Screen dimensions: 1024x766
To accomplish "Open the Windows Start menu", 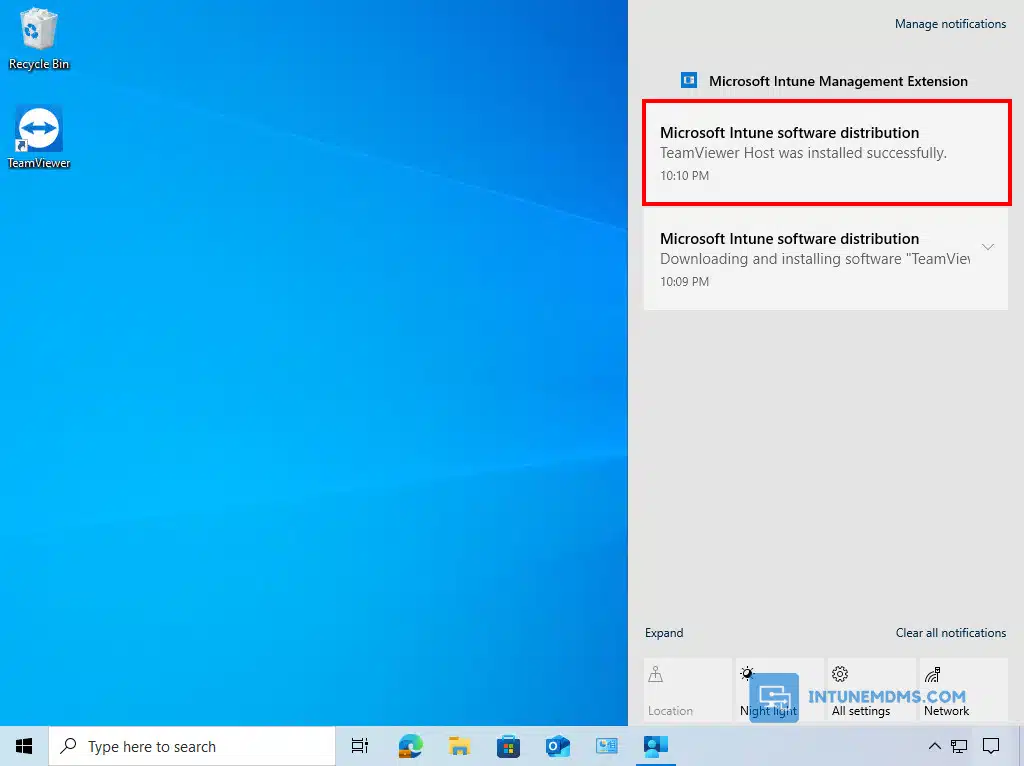I will pyautogui.click(x=24, y=746).
